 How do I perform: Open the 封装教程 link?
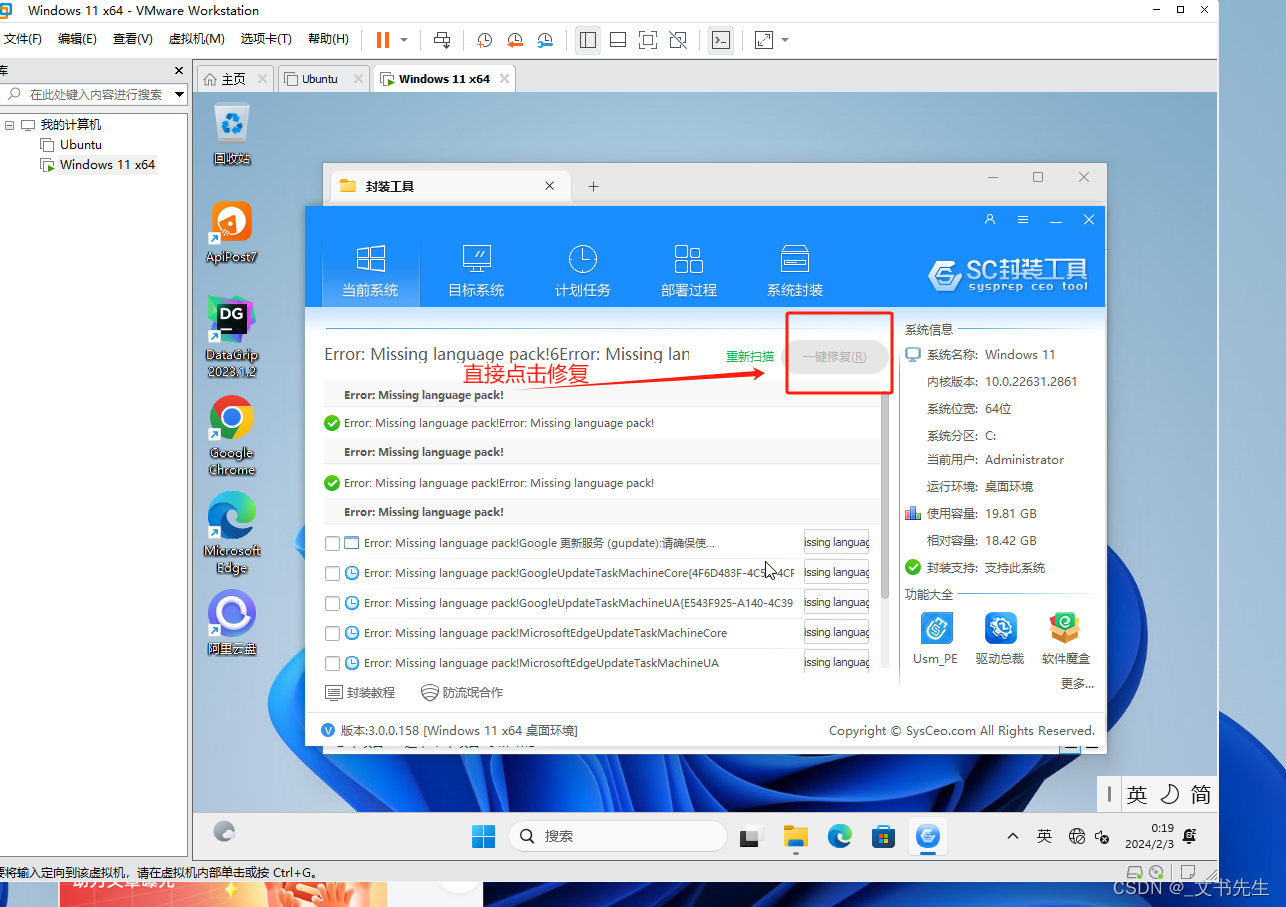click(361, 692)
